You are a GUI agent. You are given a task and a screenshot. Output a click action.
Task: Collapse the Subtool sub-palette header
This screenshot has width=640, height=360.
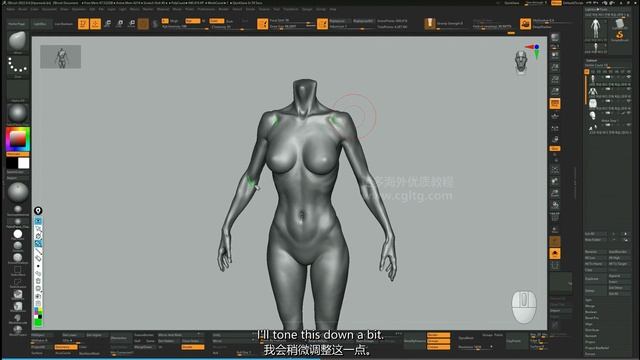coord(591,60)
